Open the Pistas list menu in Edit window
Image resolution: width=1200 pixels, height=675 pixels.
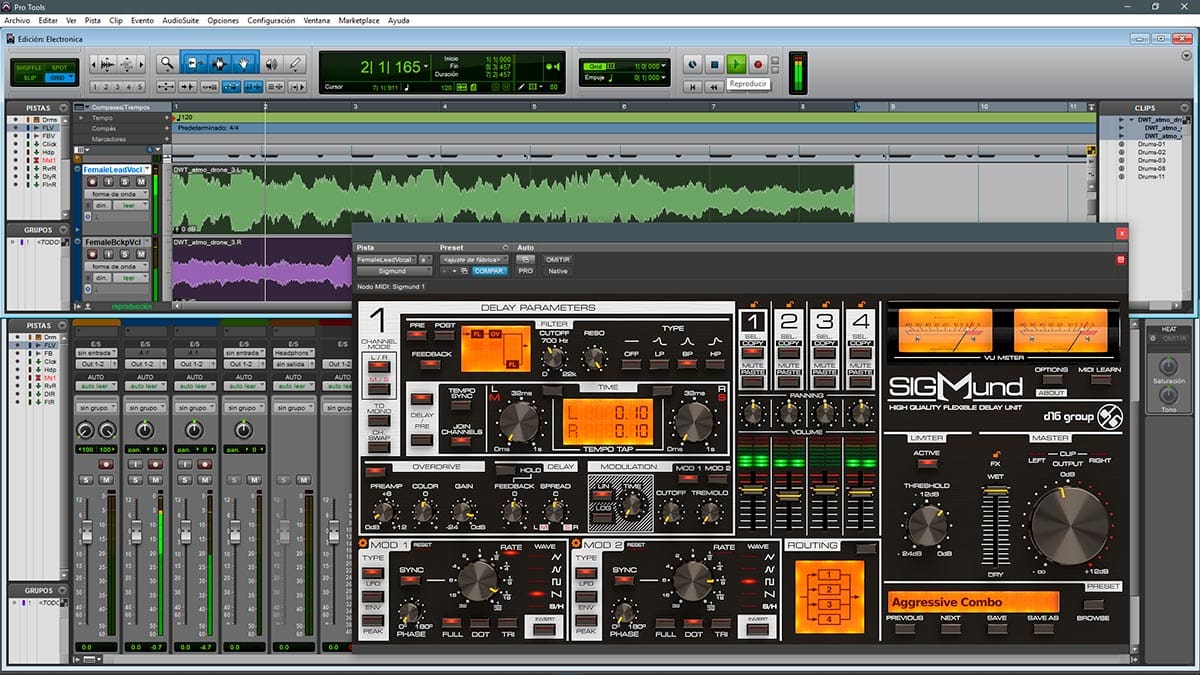point(63,107)
